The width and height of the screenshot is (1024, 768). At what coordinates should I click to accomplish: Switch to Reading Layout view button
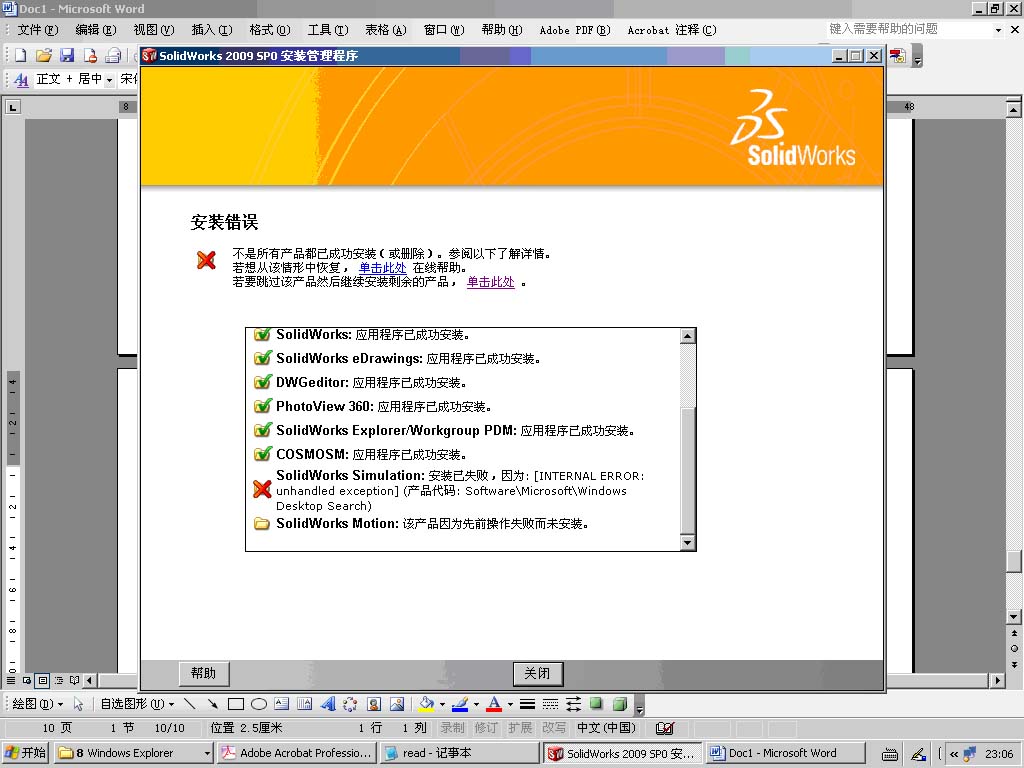click(74, 680)
